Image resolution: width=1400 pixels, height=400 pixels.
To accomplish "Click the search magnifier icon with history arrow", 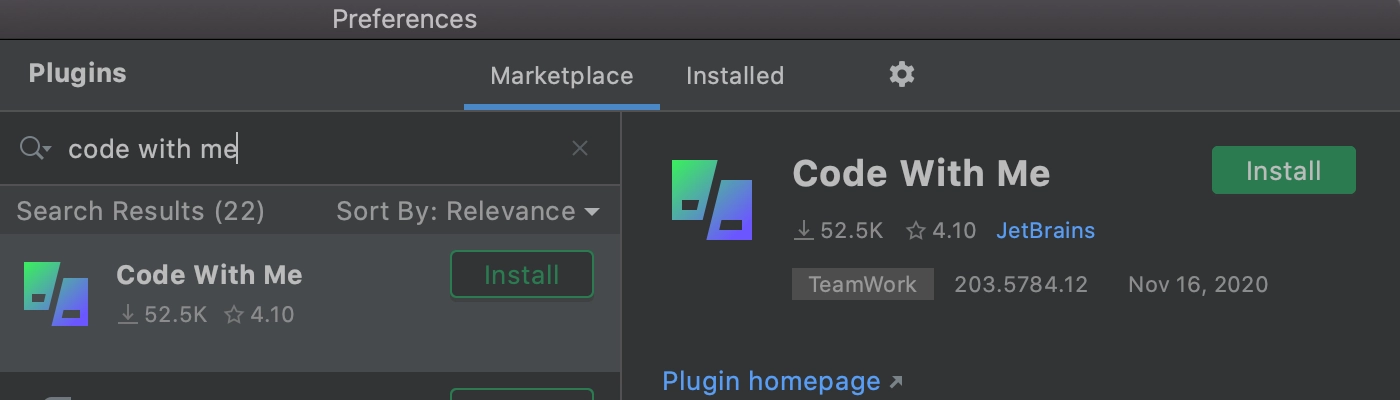I will pyautogui.click(x=35, y=149).
